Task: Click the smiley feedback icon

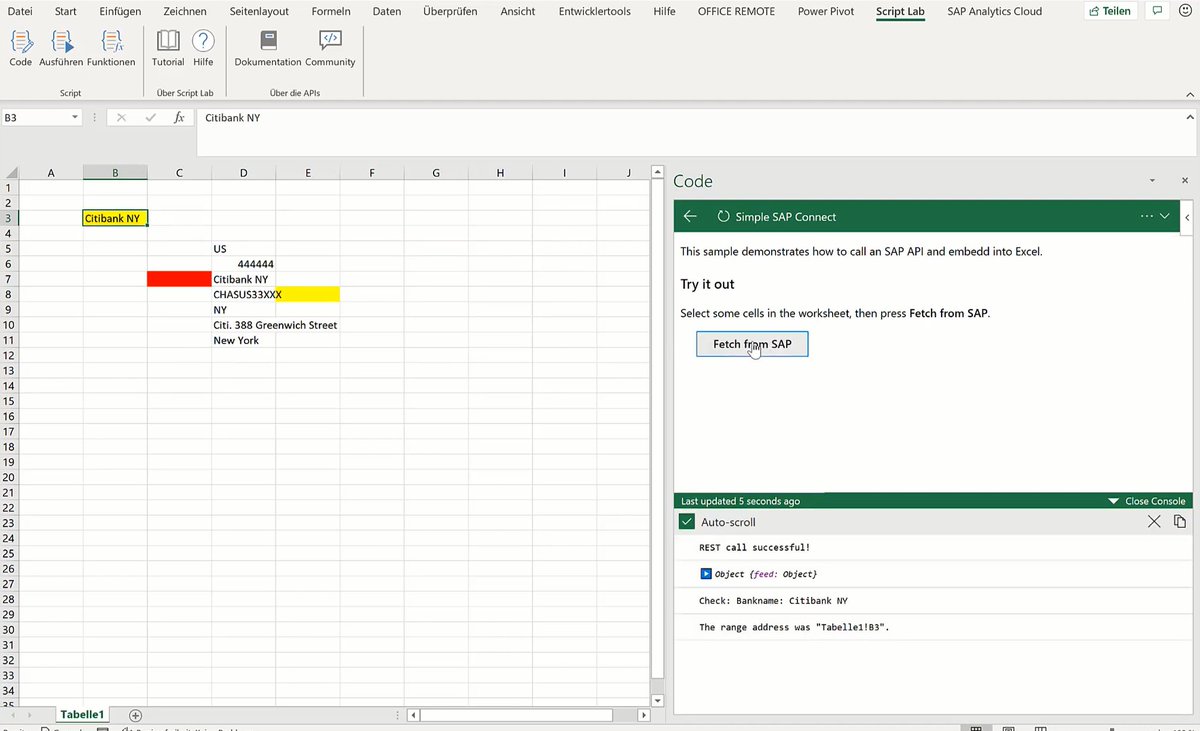Action: 1186,11
